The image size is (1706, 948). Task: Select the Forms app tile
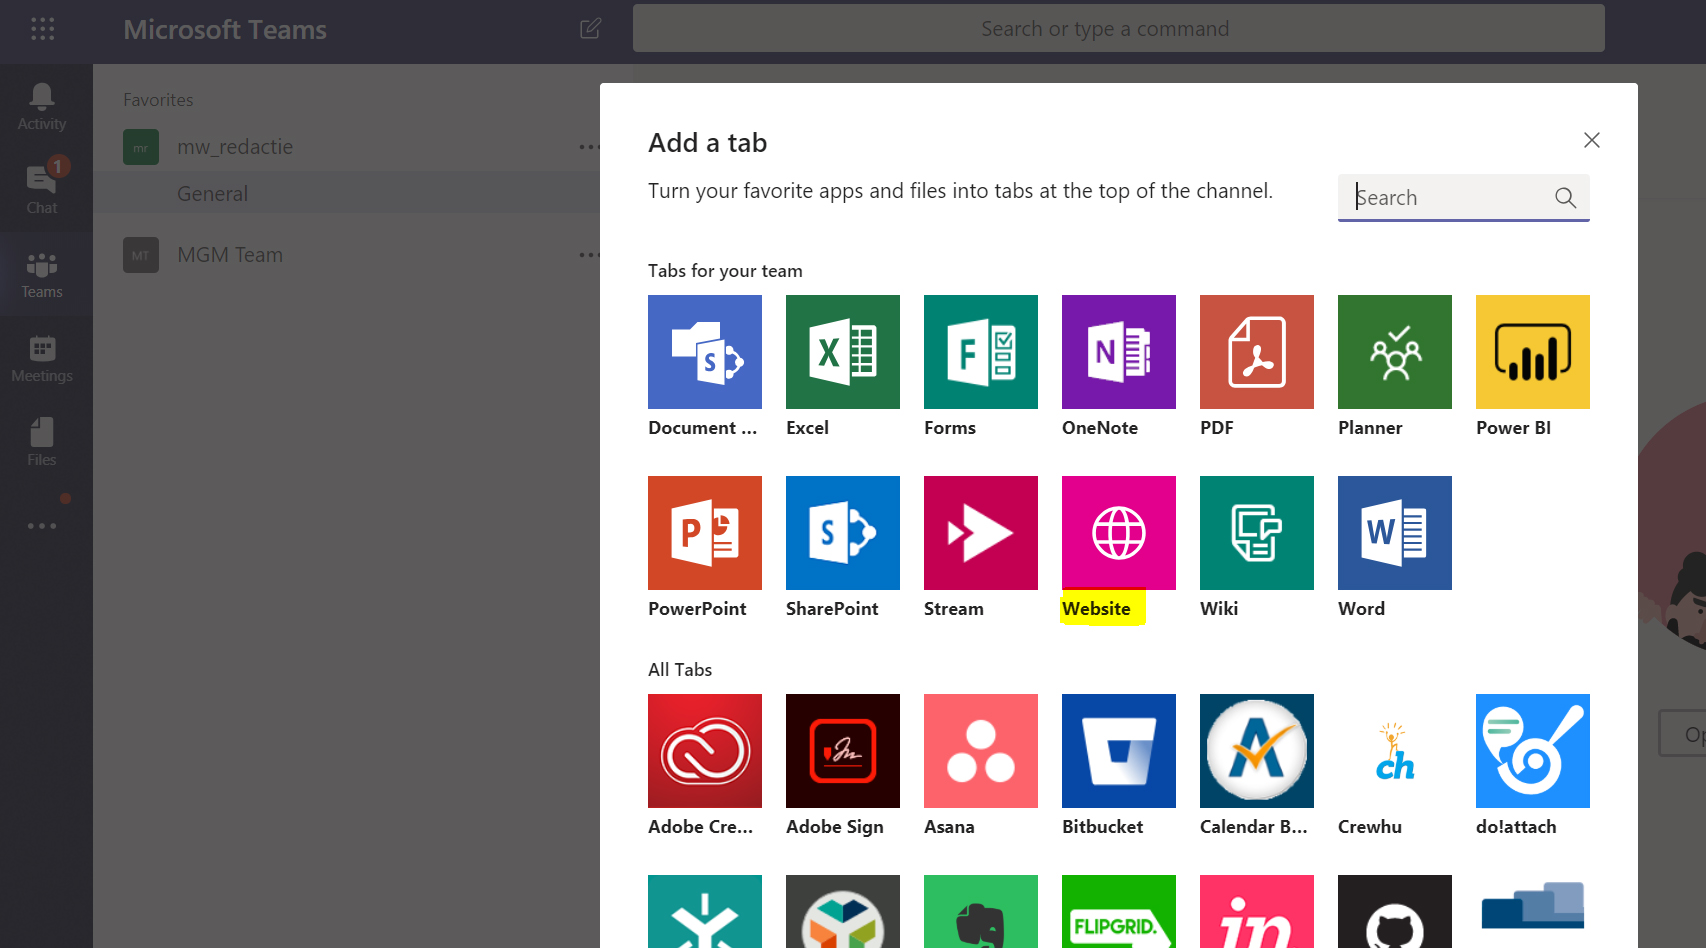click(981, 352)
